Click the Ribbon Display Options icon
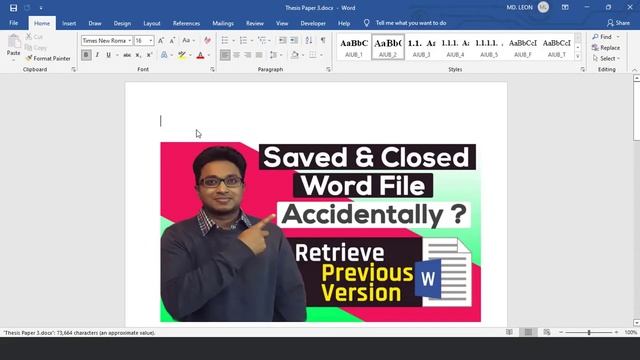Screen dimensions: 640x360 coord(565,7)
